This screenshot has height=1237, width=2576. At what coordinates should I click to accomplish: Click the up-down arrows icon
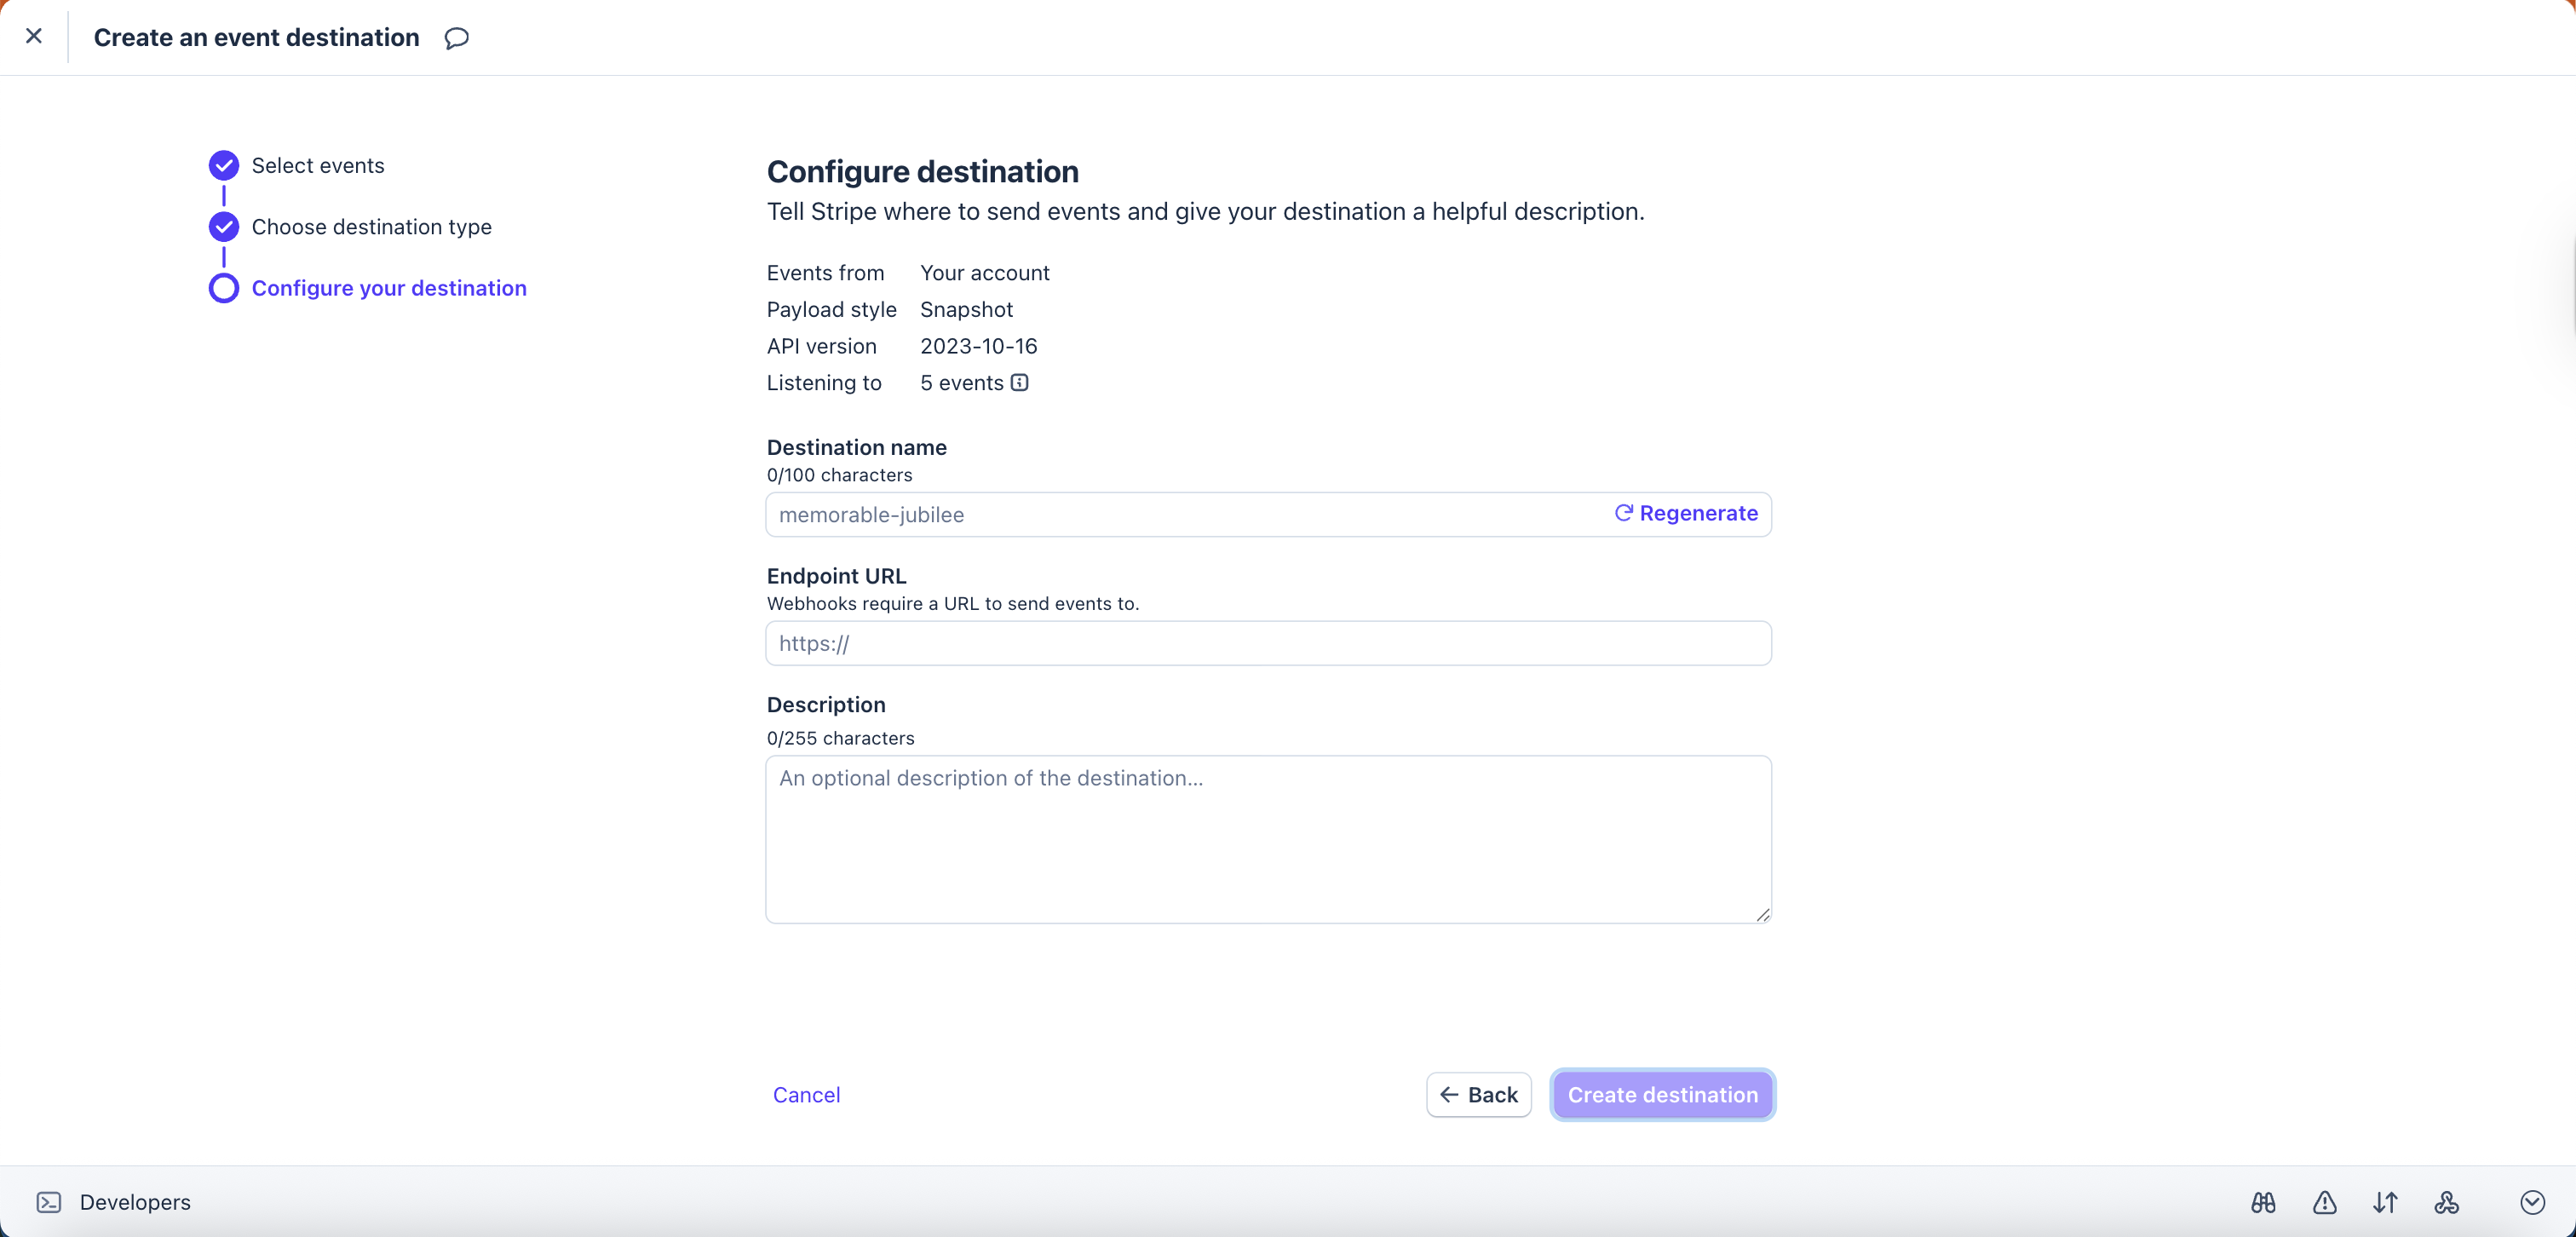click(x=2385, y=1202)
